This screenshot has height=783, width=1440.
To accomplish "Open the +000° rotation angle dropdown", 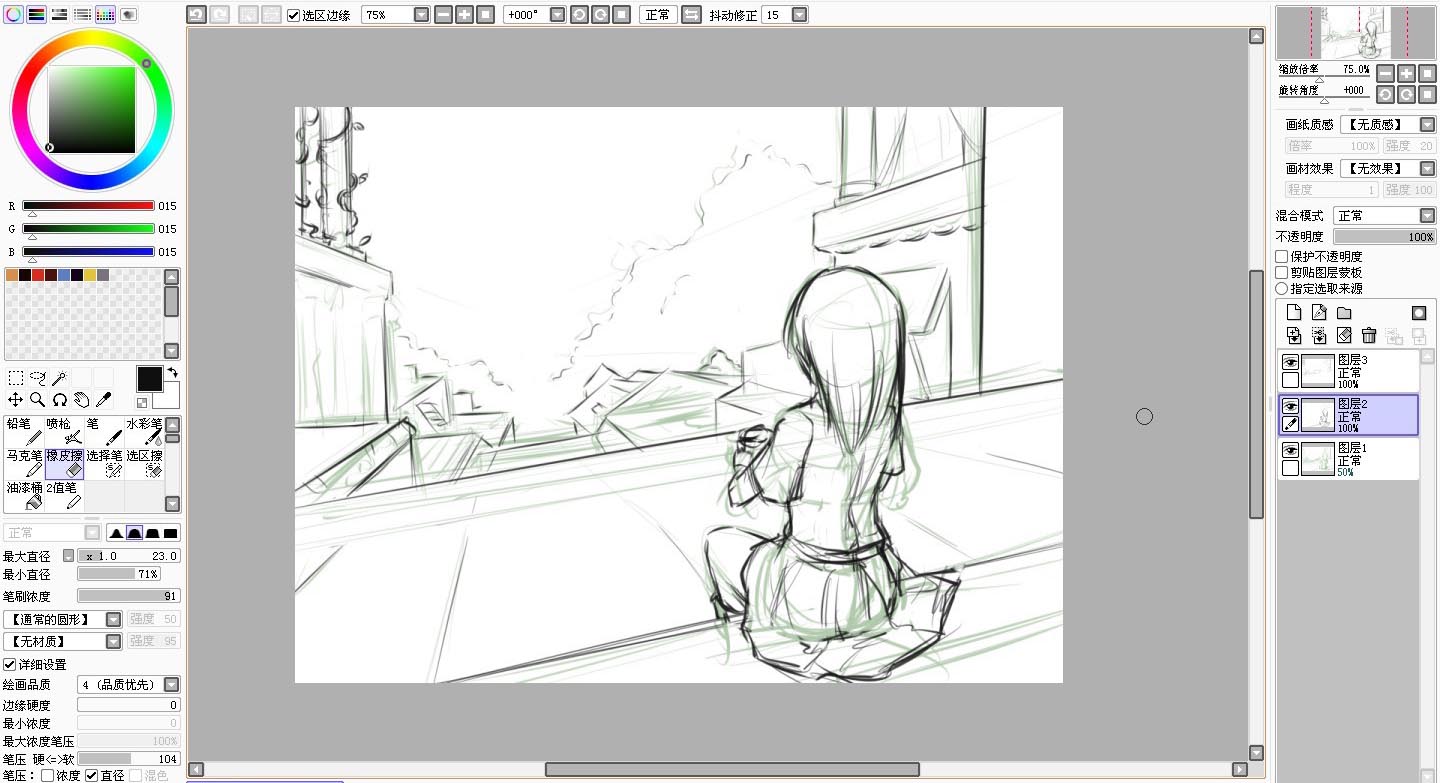I will point(557,15).
